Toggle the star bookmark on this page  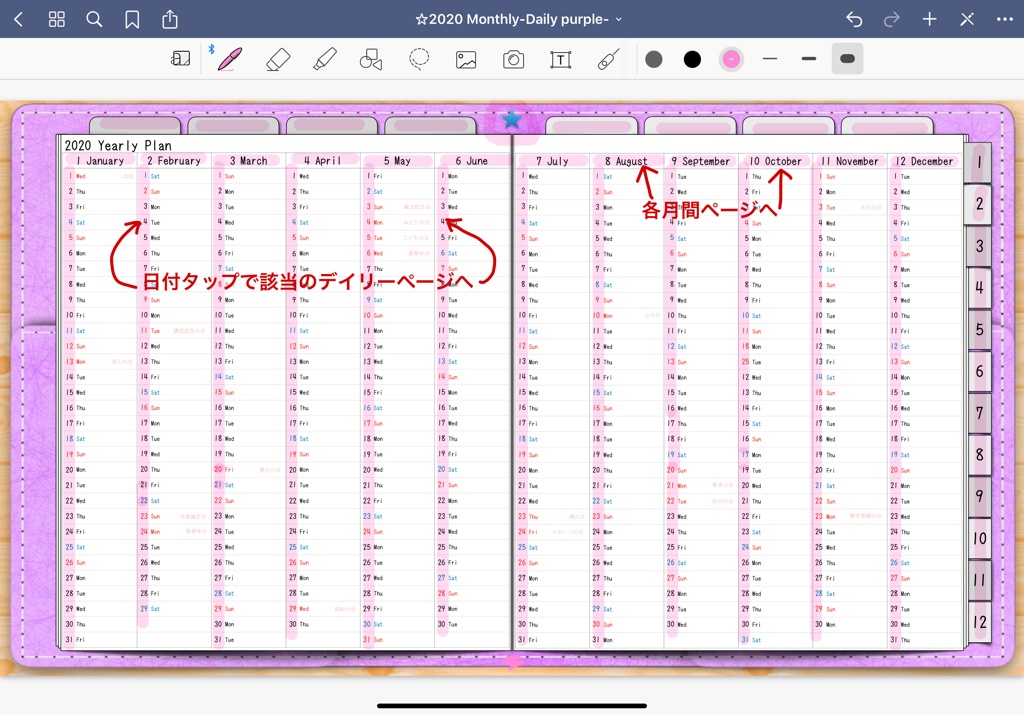click(511, 118)
